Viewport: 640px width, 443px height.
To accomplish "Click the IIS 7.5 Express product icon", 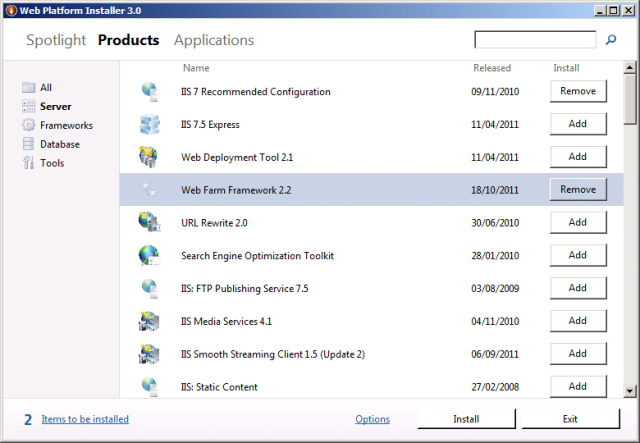I will coord(150,125).
